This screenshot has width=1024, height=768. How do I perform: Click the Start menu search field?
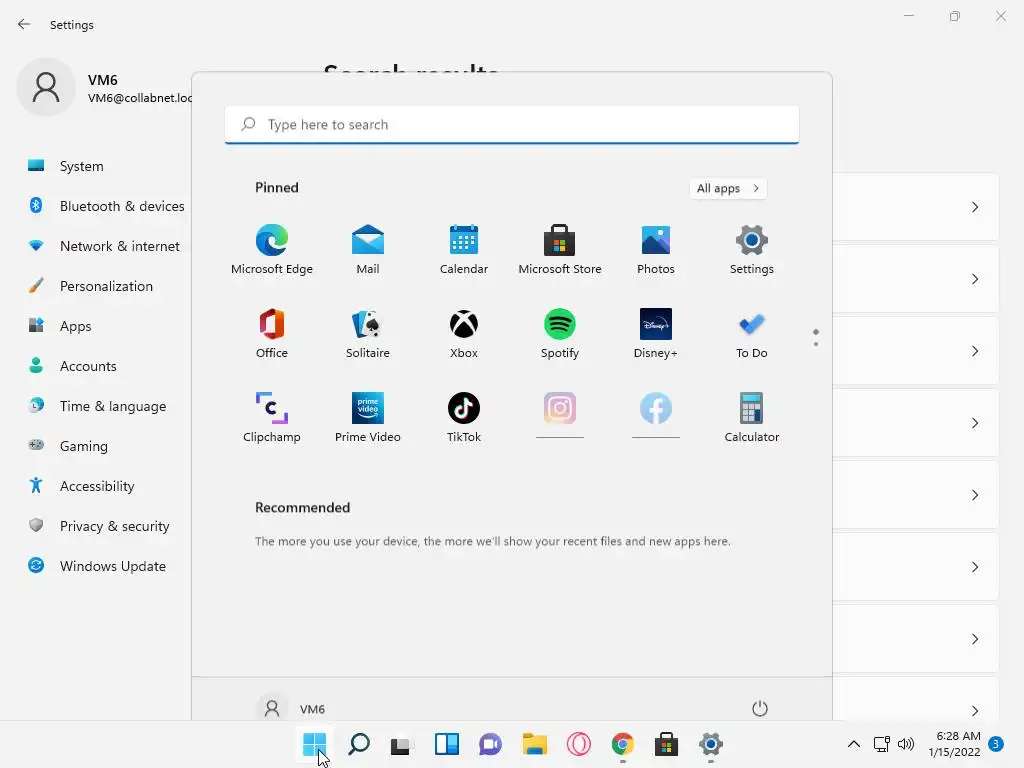512,125
